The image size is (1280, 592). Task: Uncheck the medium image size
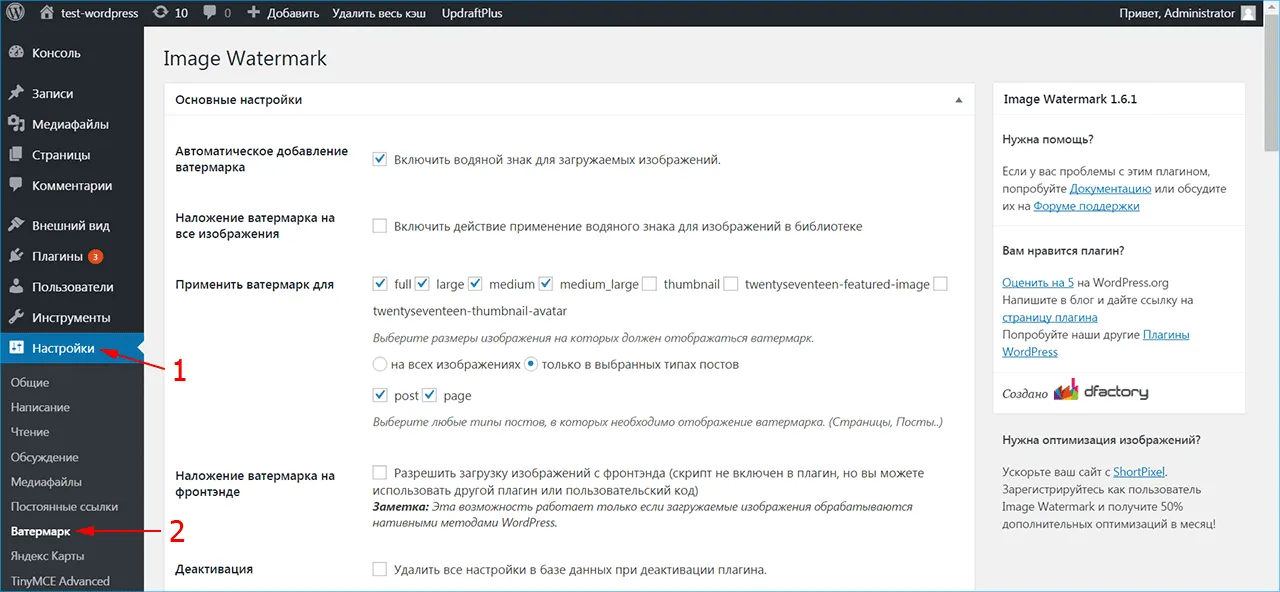pos(475,284)
